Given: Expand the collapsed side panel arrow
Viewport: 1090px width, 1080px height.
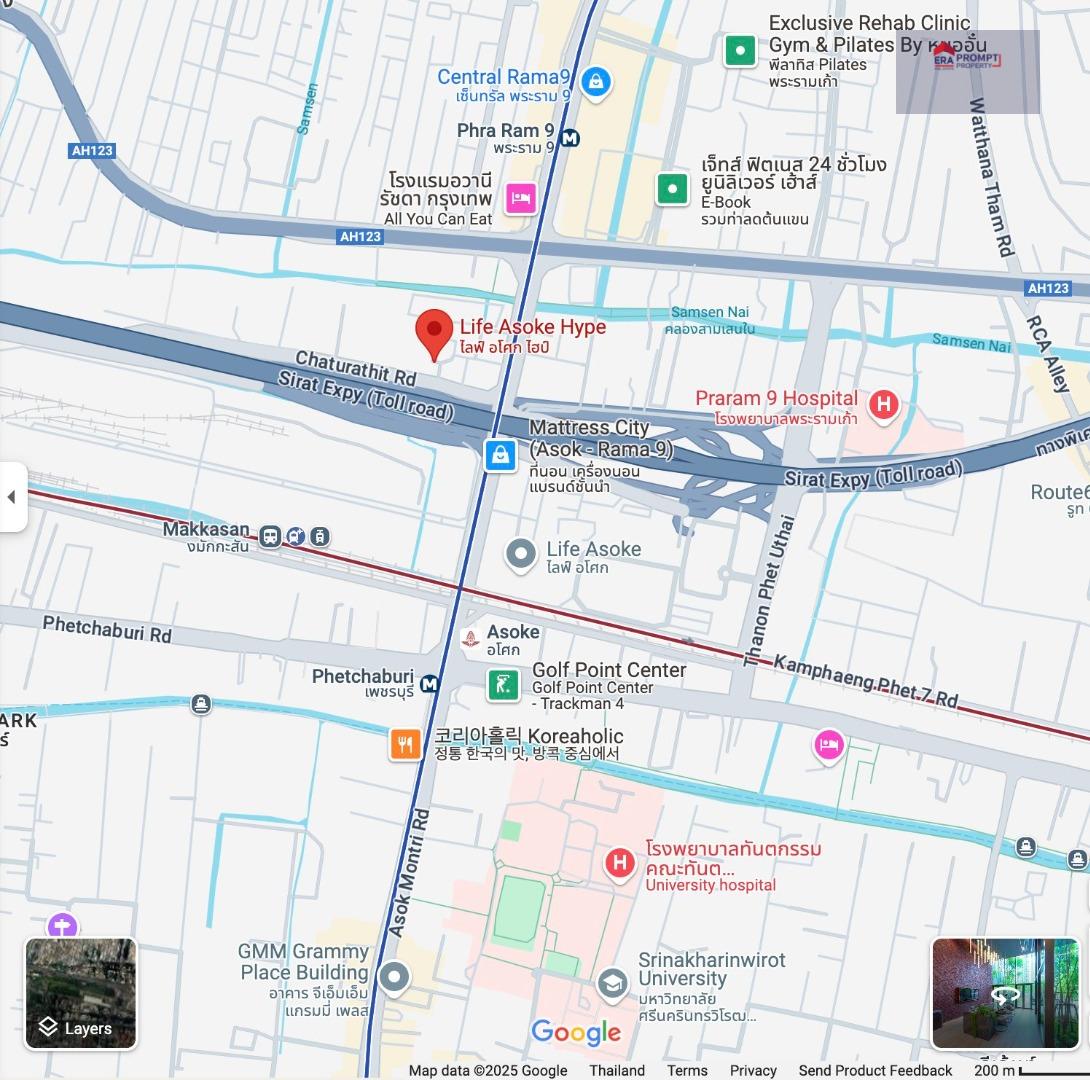Looking at the screenshot, I should point(12,497).
